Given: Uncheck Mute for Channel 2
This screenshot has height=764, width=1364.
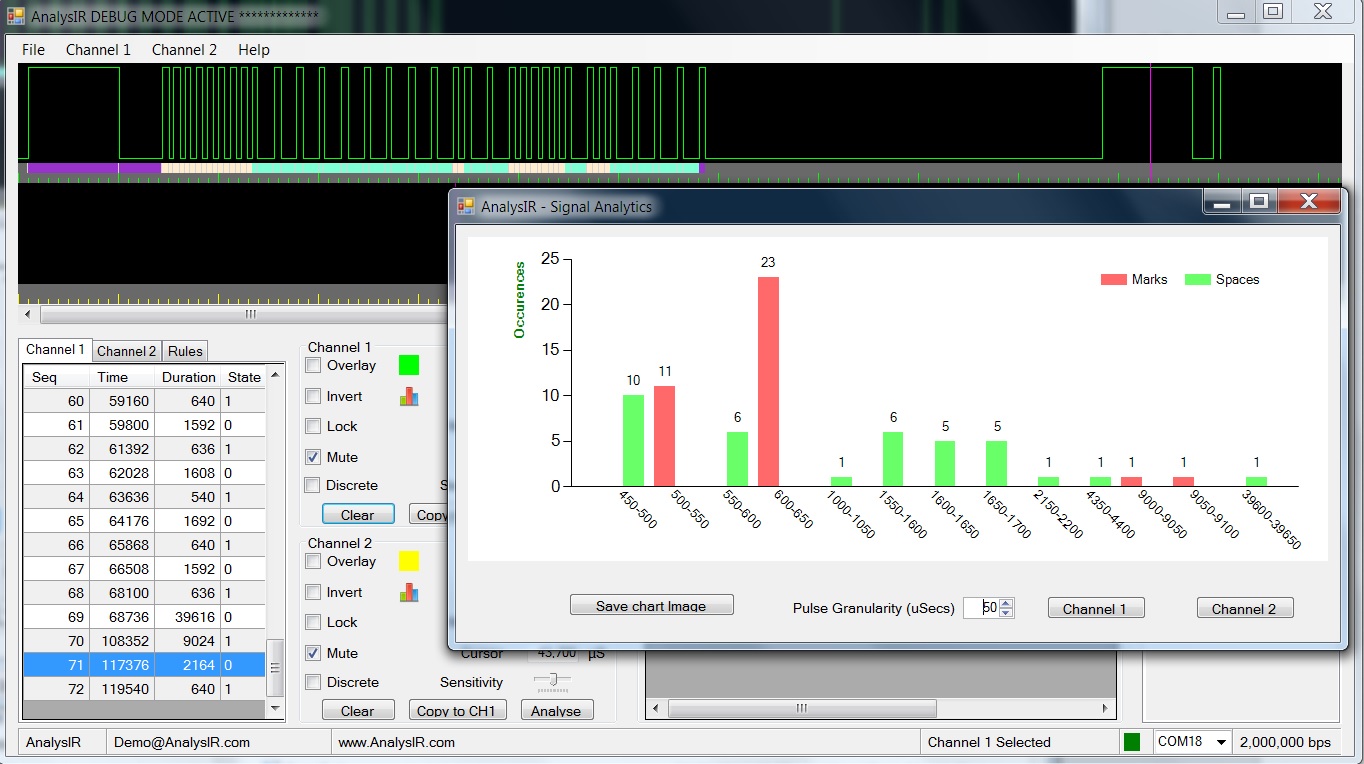Looking at the screenshot, I should point(313,653).
